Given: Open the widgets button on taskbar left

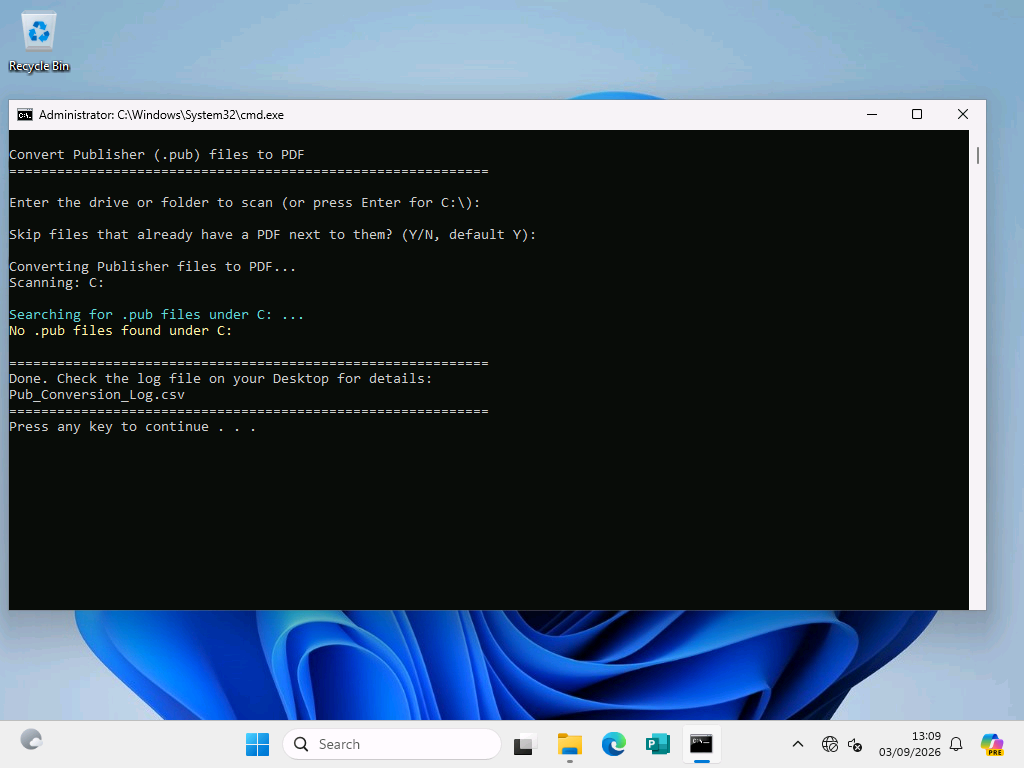Looking at the screenshot, I should click(x=31, y=740).
